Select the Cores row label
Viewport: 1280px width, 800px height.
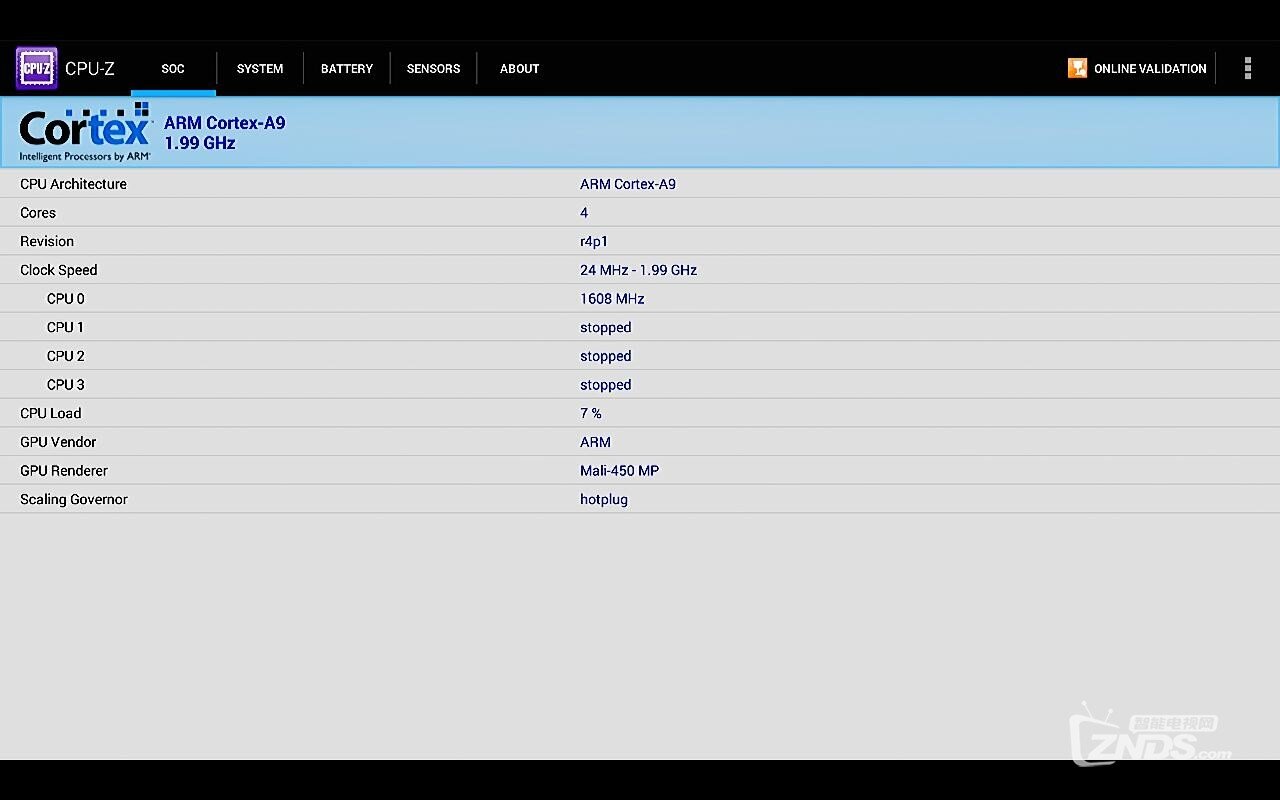[38, 213]
